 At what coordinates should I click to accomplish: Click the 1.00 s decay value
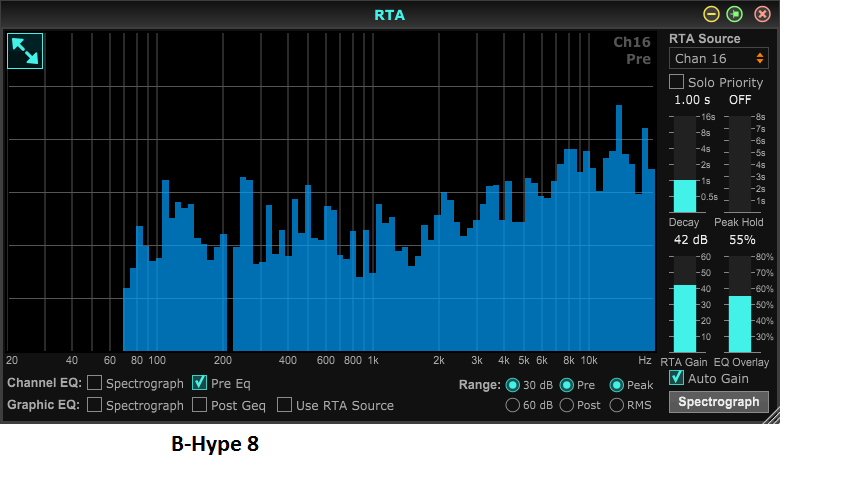692,100
